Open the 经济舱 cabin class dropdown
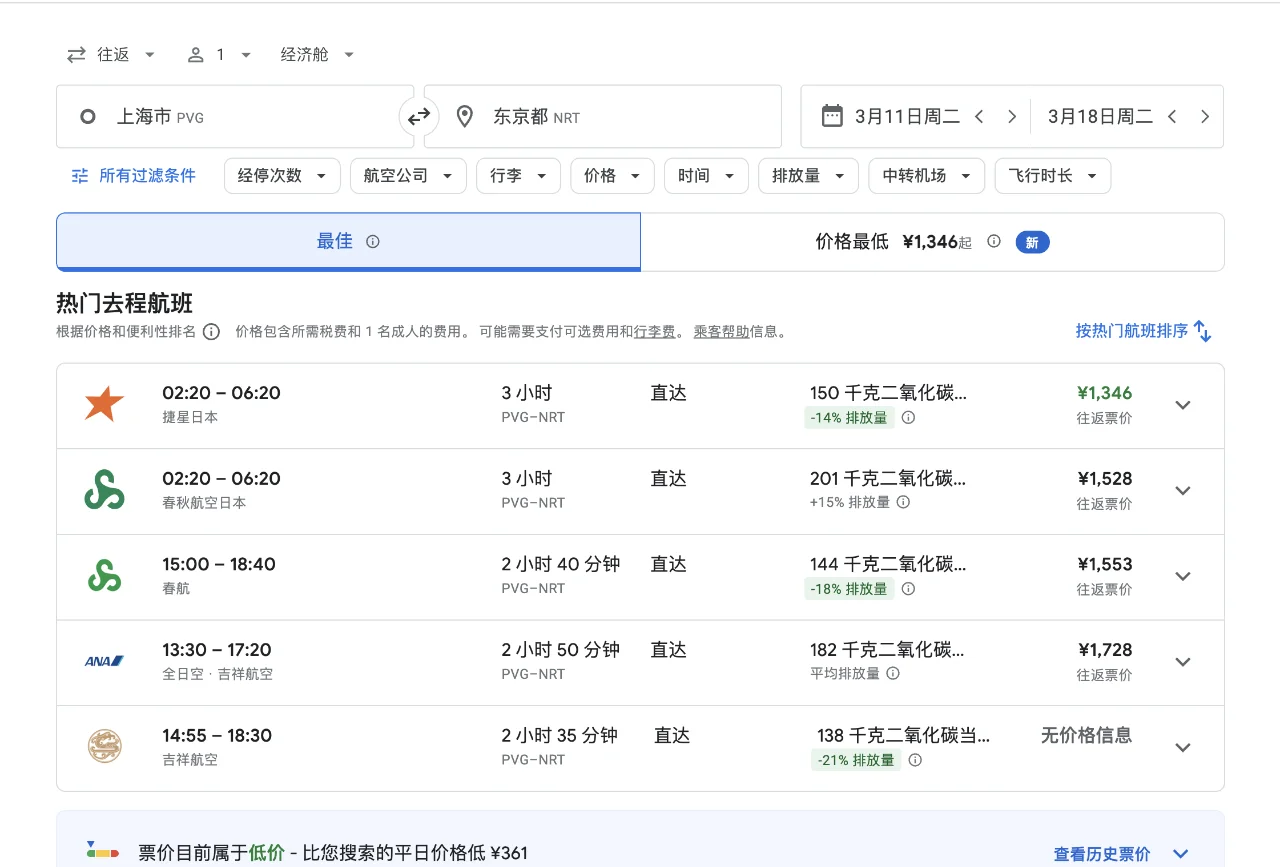Viewport: 1280px width, 867px height. (x=316, y=55)
